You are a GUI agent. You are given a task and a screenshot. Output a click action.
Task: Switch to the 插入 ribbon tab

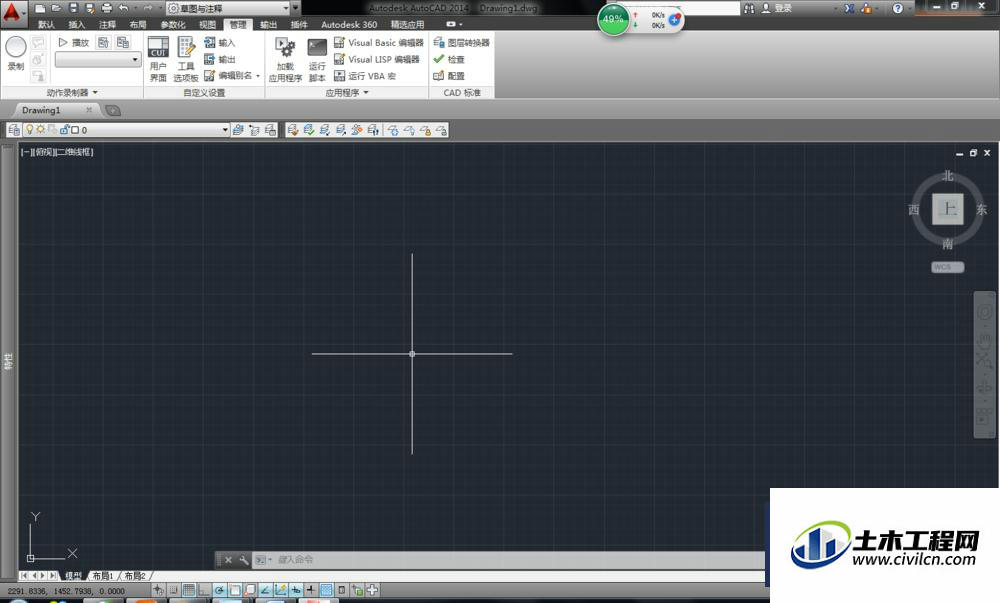(77, 25)
